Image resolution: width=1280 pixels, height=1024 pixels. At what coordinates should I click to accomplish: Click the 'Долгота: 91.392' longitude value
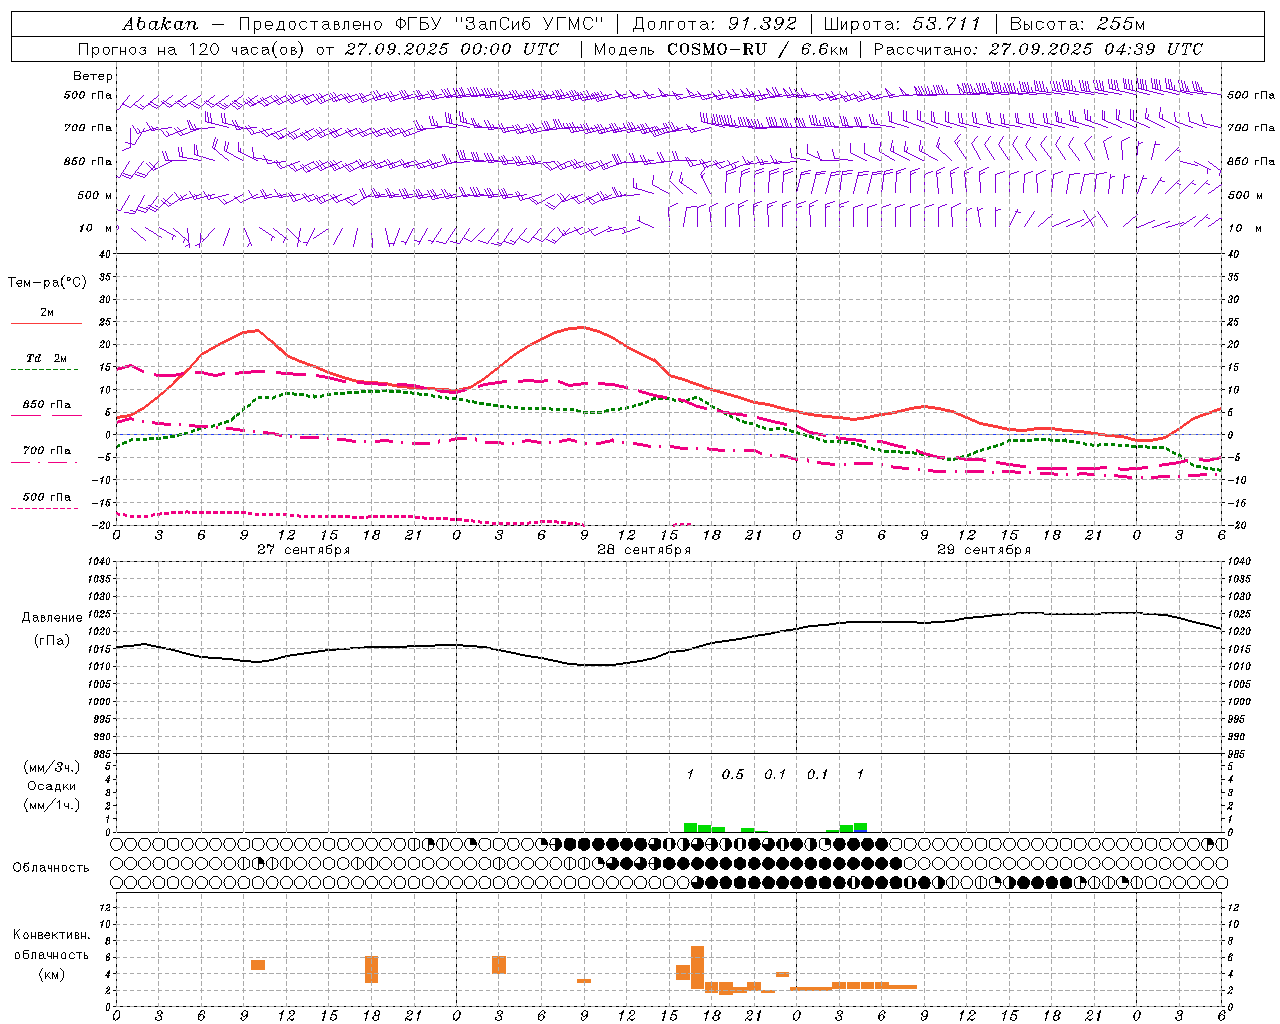(715, 24)
